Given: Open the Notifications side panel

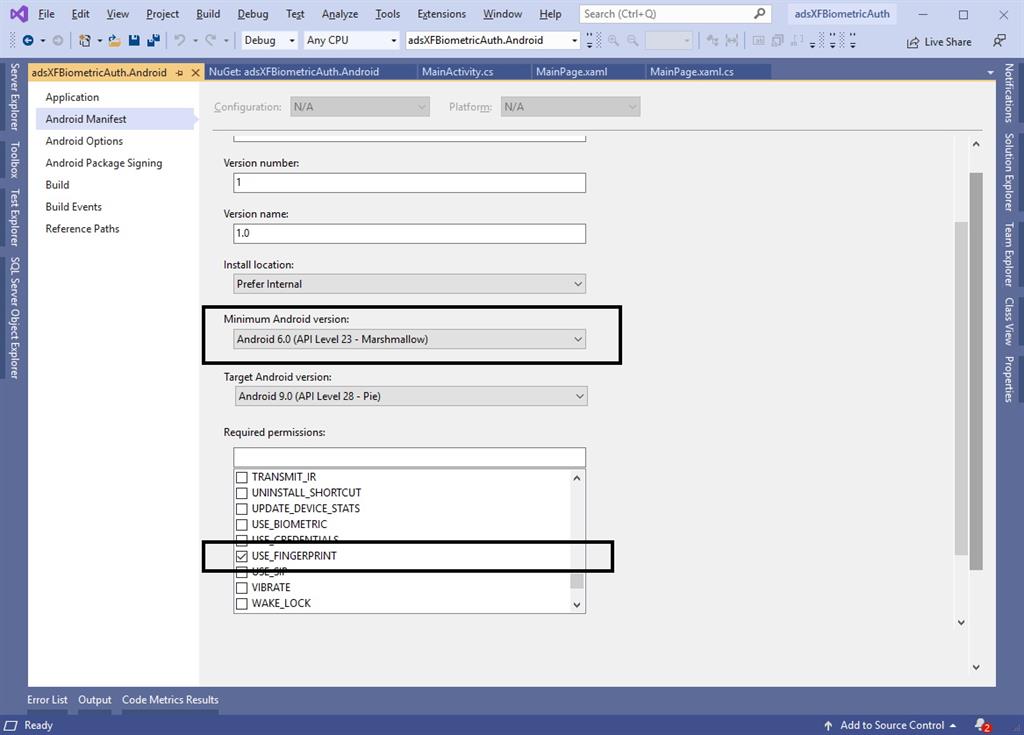Looking at the screenshot, I should click(x=1009, y=93).
